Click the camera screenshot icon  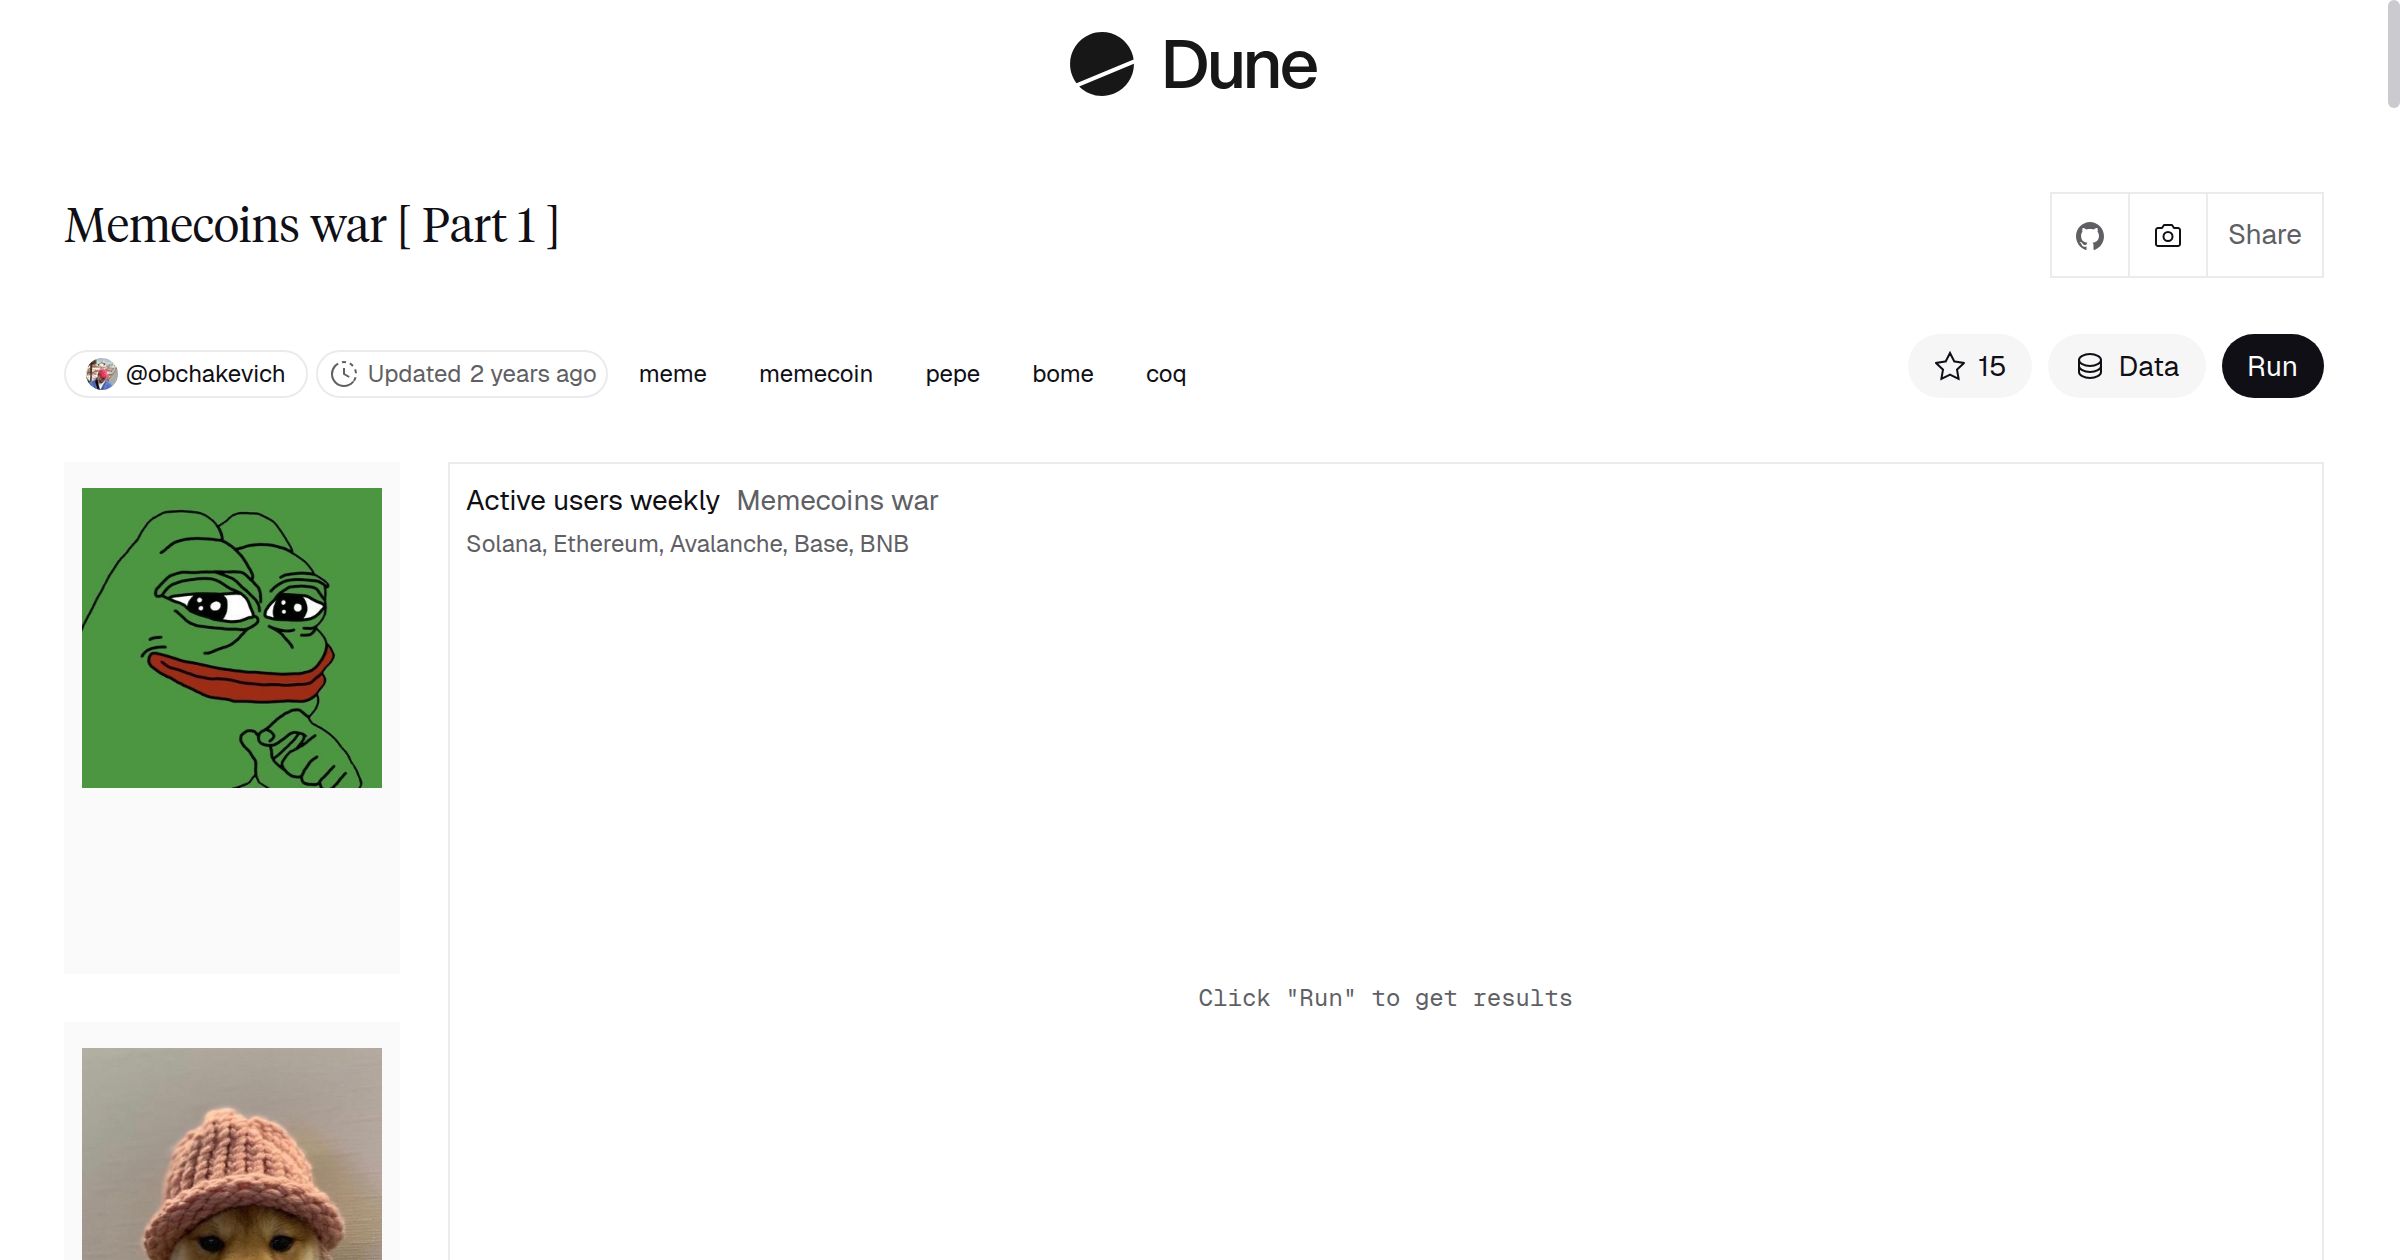(2167, 234)
